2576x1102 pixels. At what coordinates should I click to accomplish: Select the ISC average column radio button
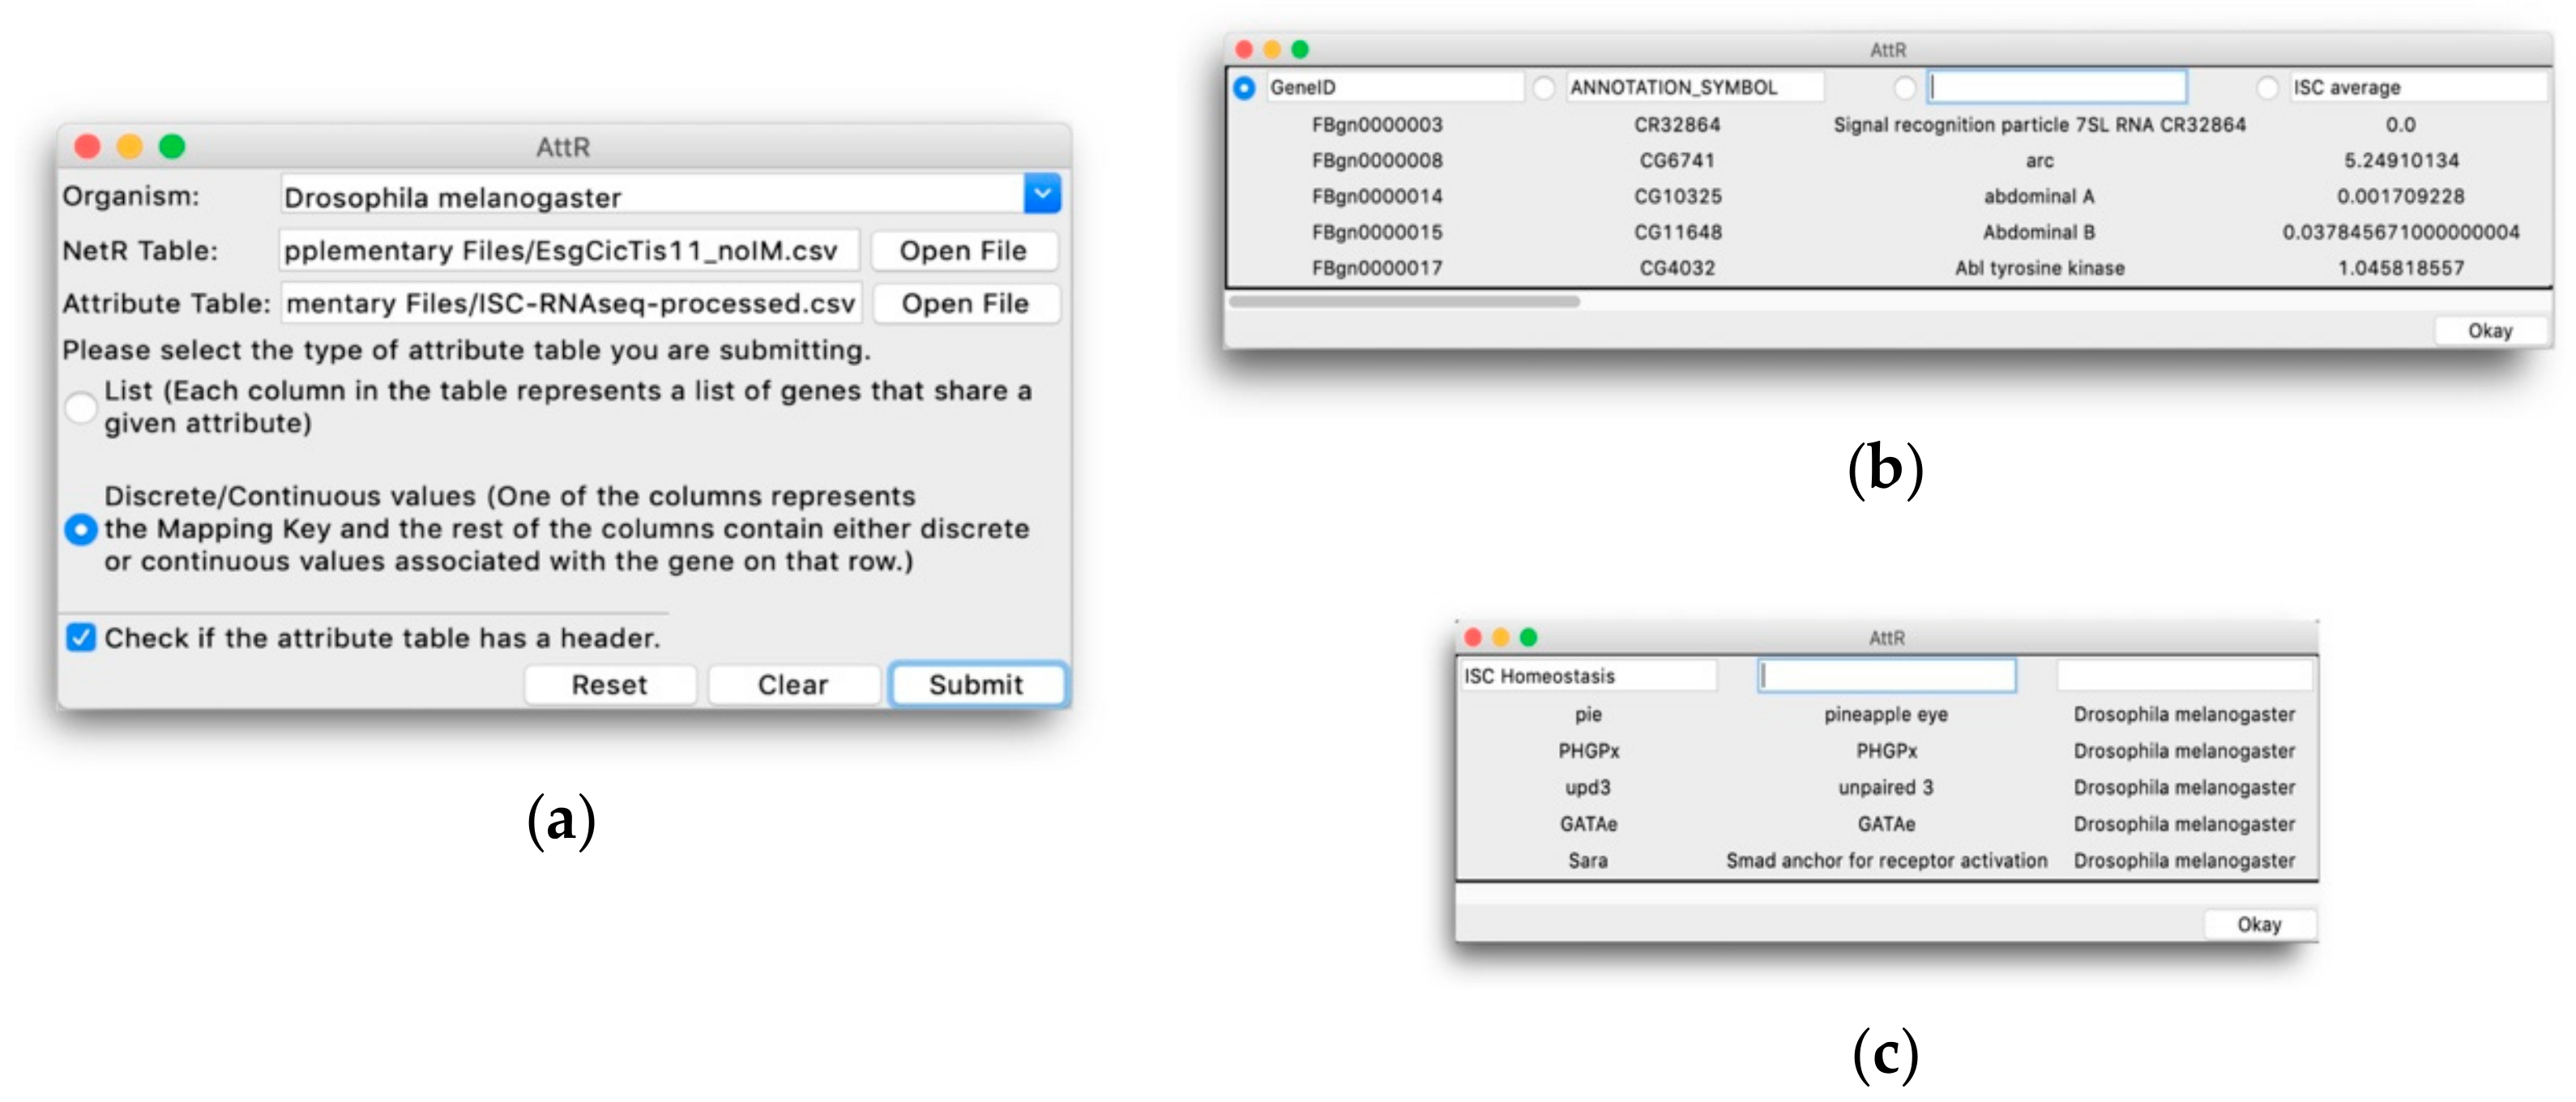coord(2267,88)
